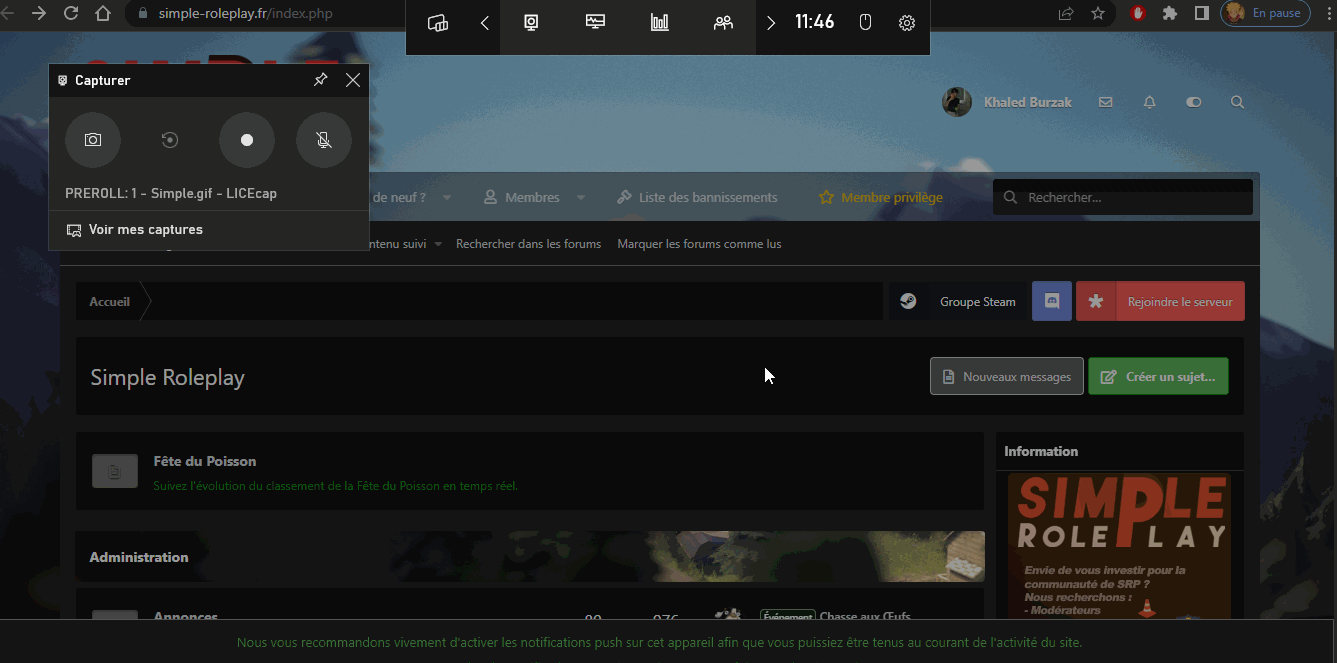Toggle the Performance widget in Game Bar
Viewport: 1337px width, 663px height.
pyautogui.click(x=596, y=23)
